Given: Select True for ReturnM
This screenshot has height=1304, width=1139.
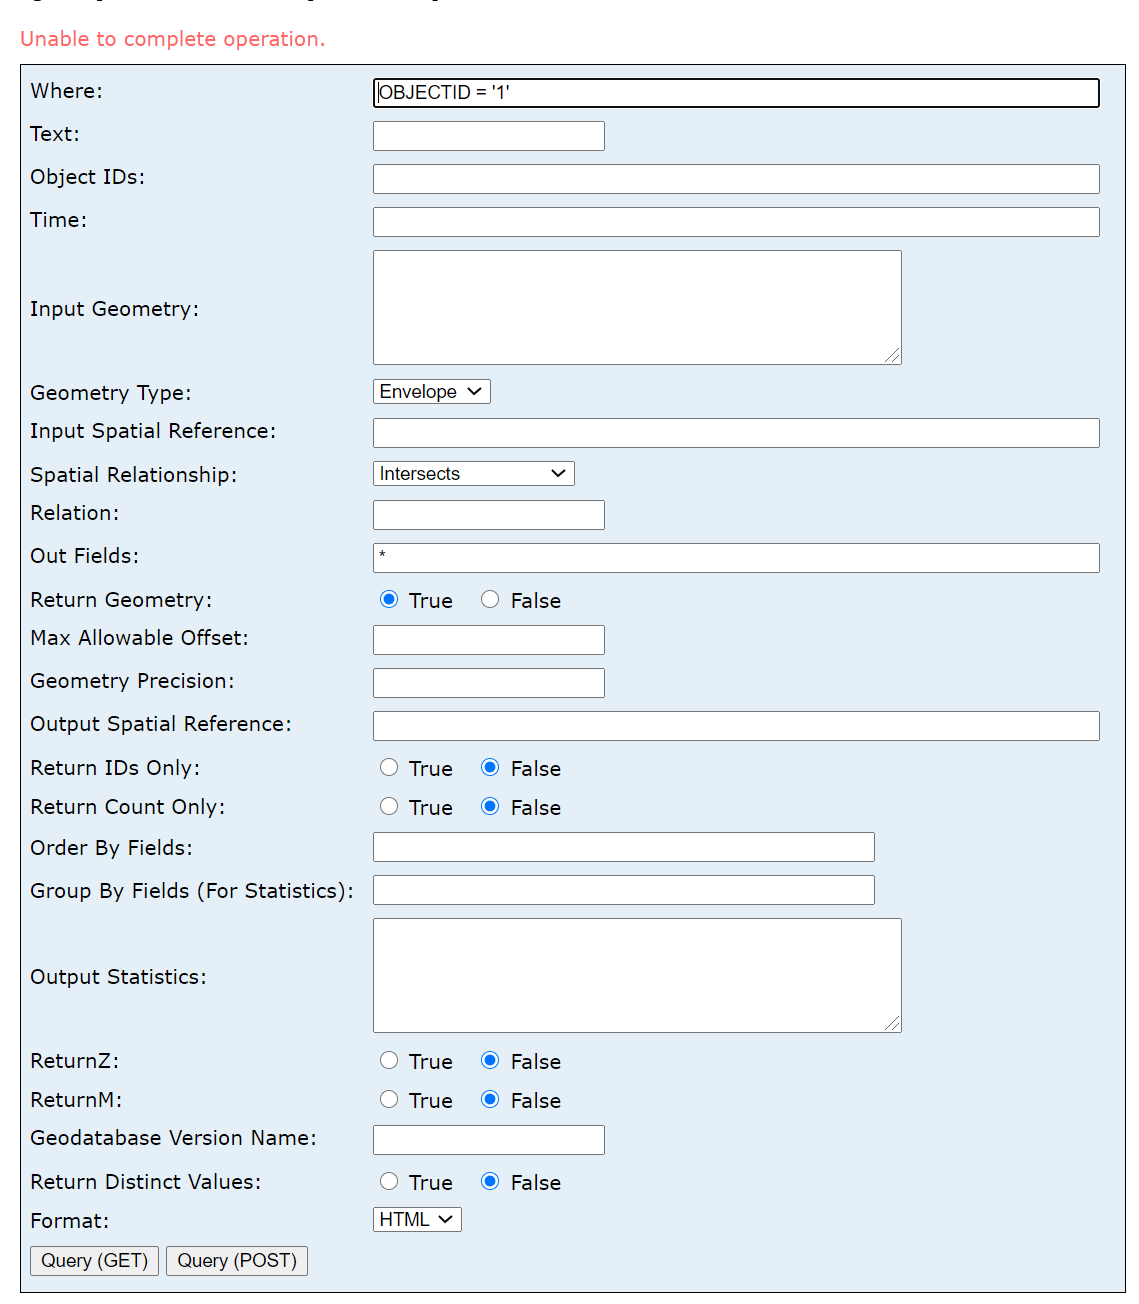Looking at the screenshot, I should point(389,1099).
